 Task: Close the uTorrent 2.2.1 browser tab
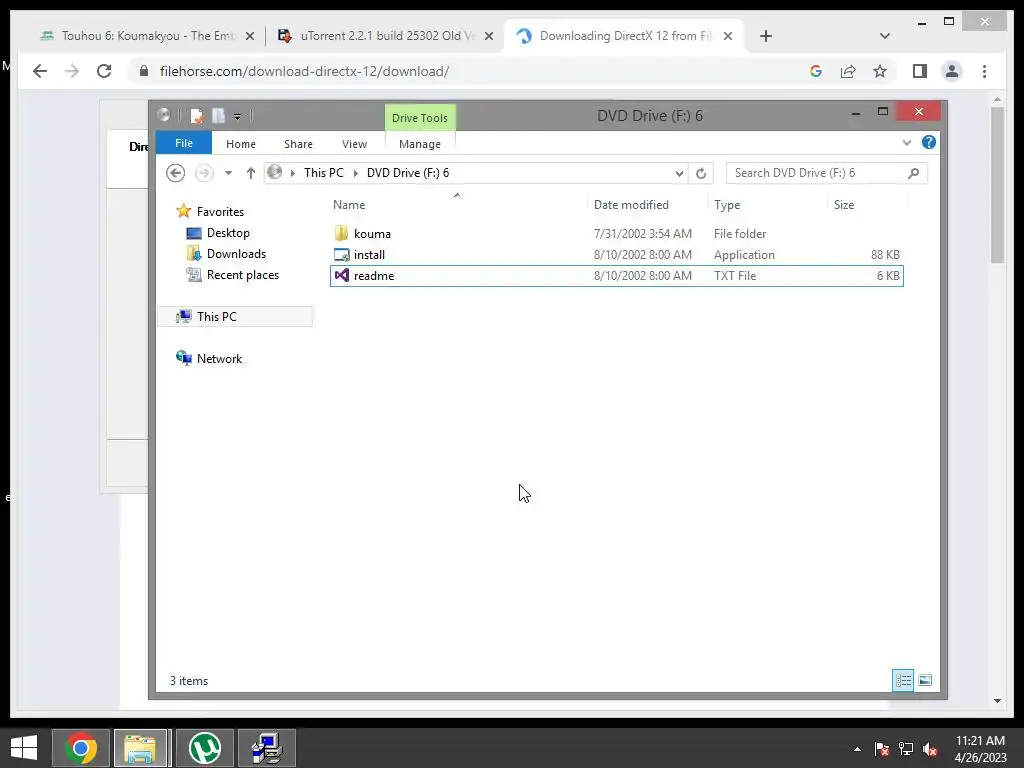[x=488, y=36]
